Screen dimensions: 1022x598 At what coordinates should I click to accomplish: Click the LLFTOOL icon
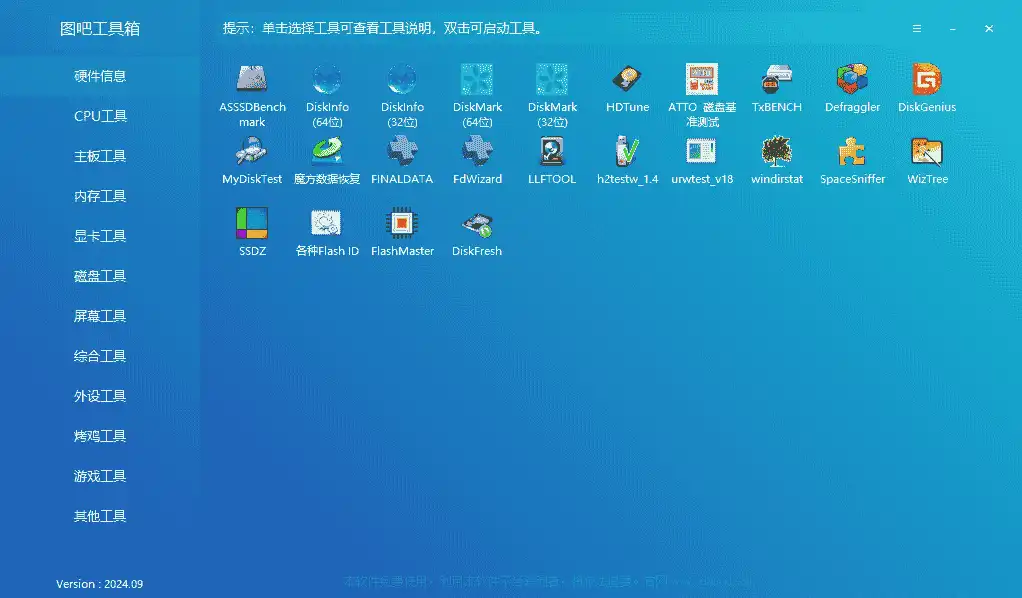pos(552,151)
